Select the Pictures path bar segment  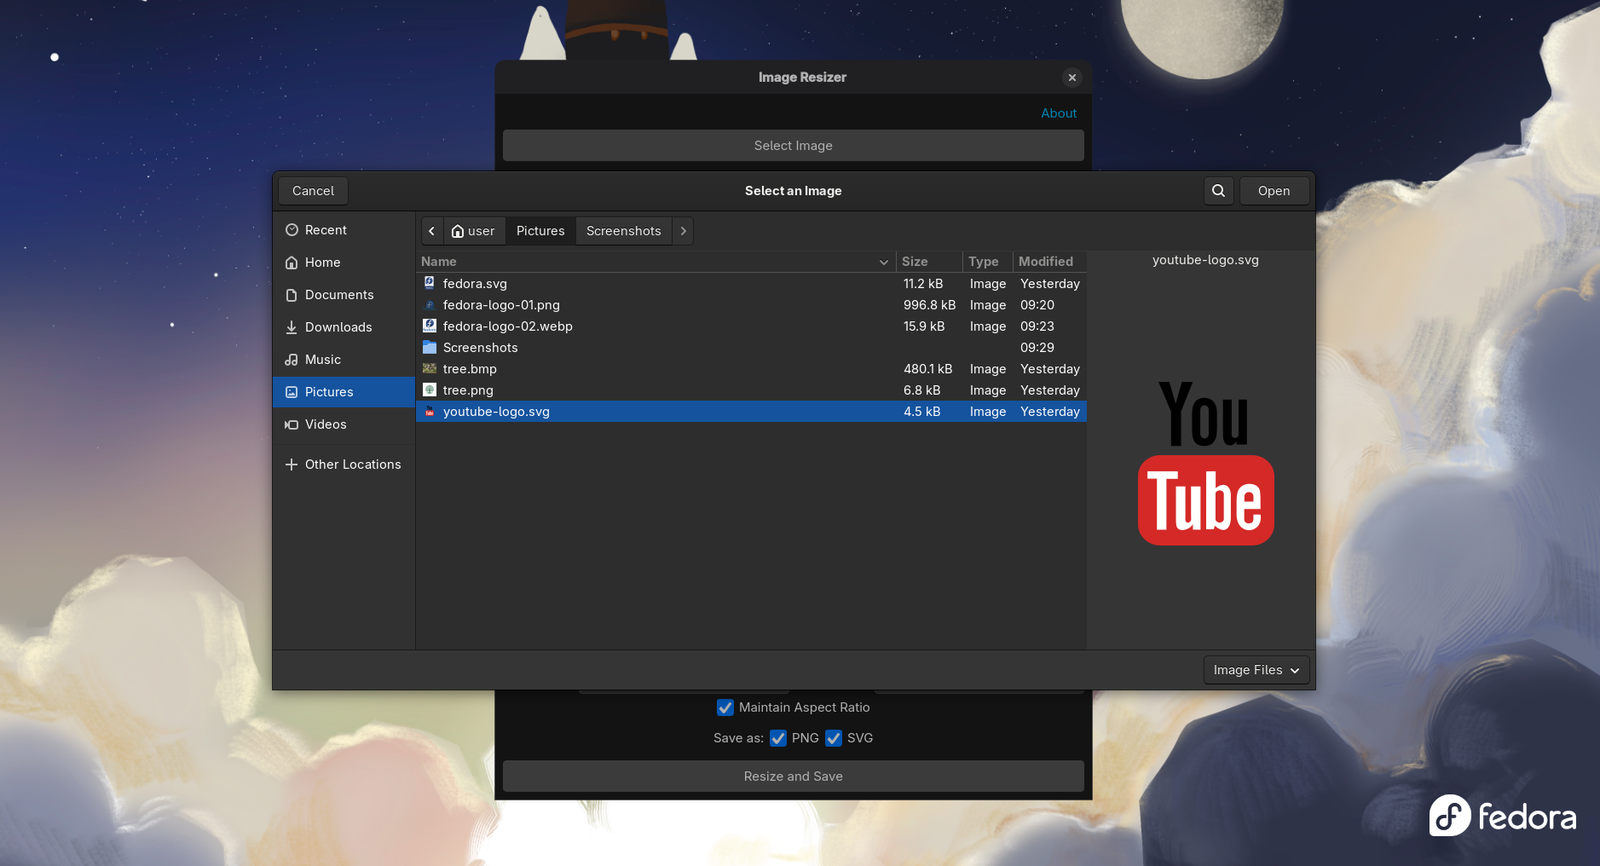540,231
